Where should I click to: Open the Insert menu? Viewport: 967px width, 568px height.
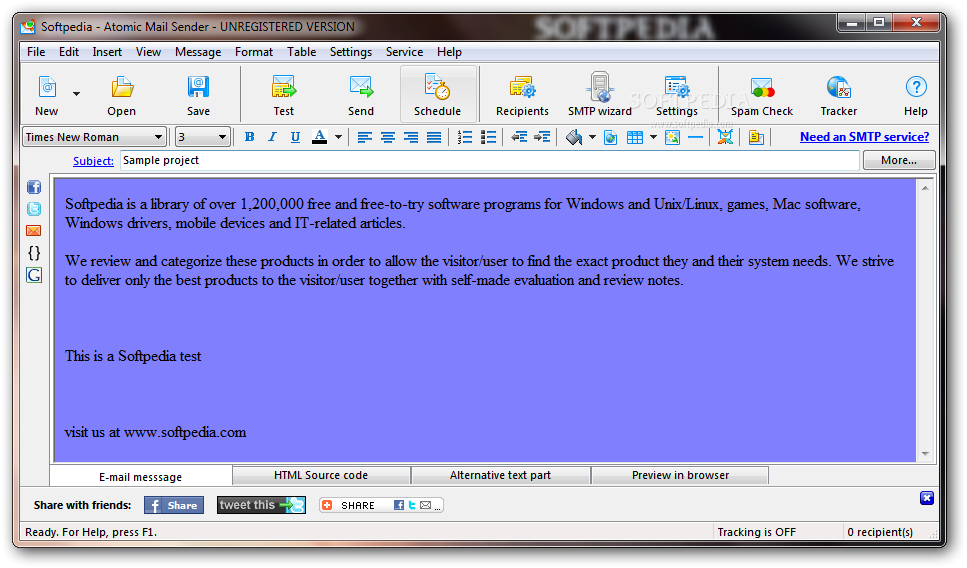pyautogui.click(x=107, y=52)
